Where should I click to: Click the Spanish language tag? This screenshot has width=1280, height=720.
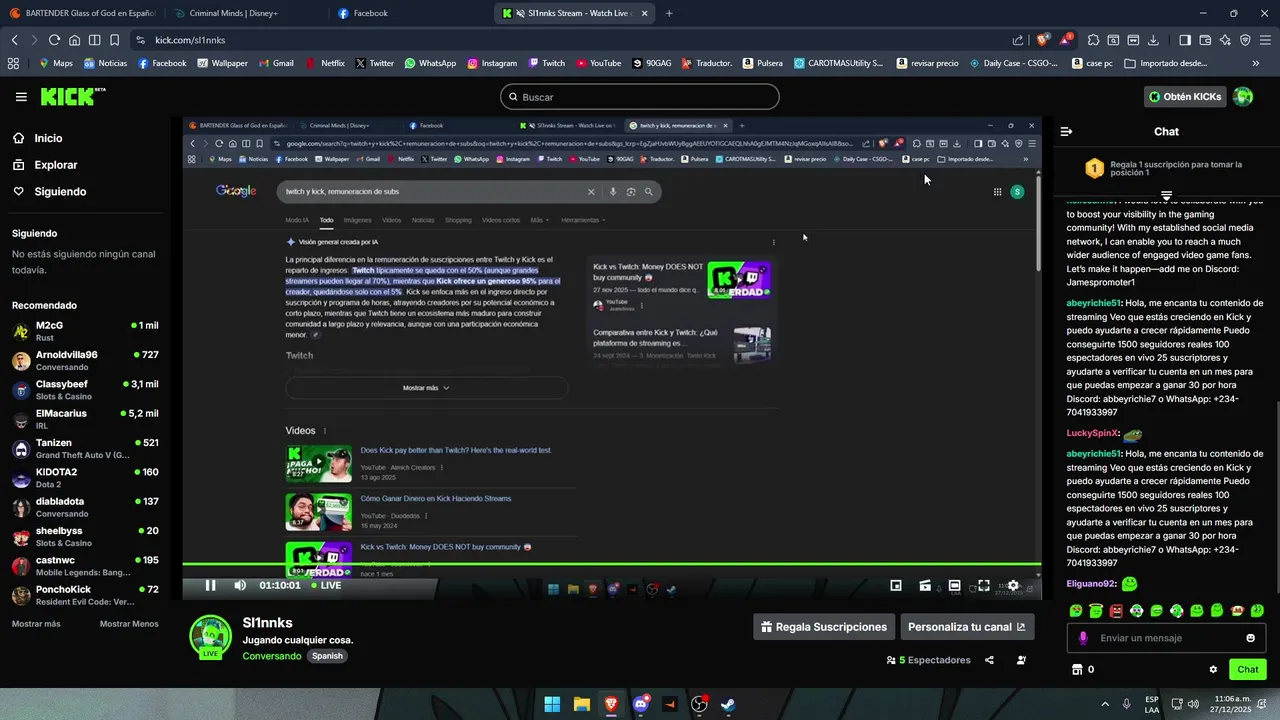(327, 656)
